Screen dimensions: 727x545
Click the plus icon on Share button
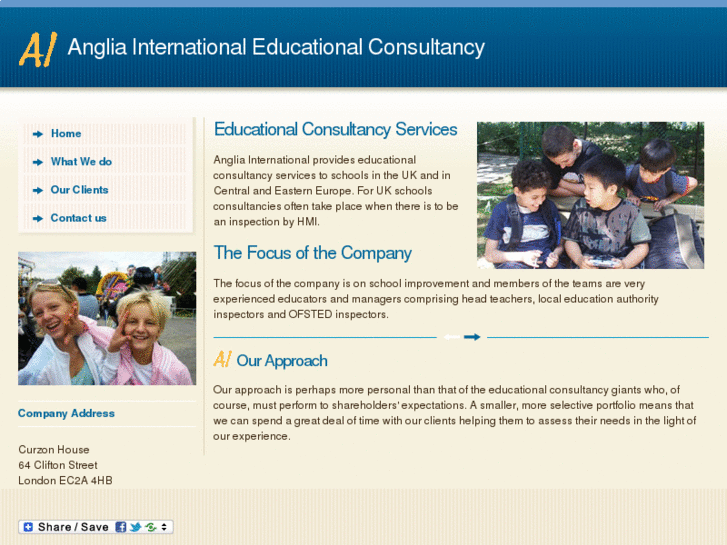[28, 527]
